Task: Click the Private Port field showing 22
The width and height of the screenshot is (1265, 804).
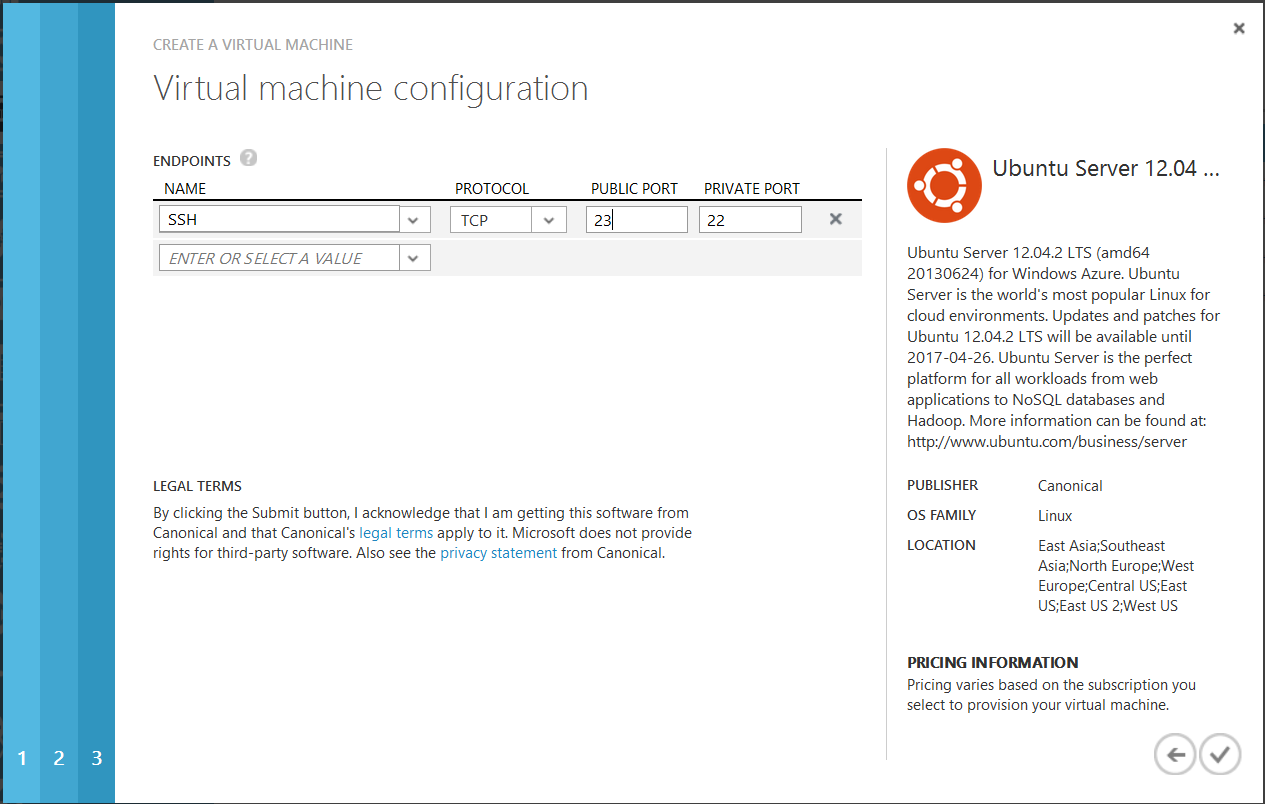Action: tap(750, 220)
